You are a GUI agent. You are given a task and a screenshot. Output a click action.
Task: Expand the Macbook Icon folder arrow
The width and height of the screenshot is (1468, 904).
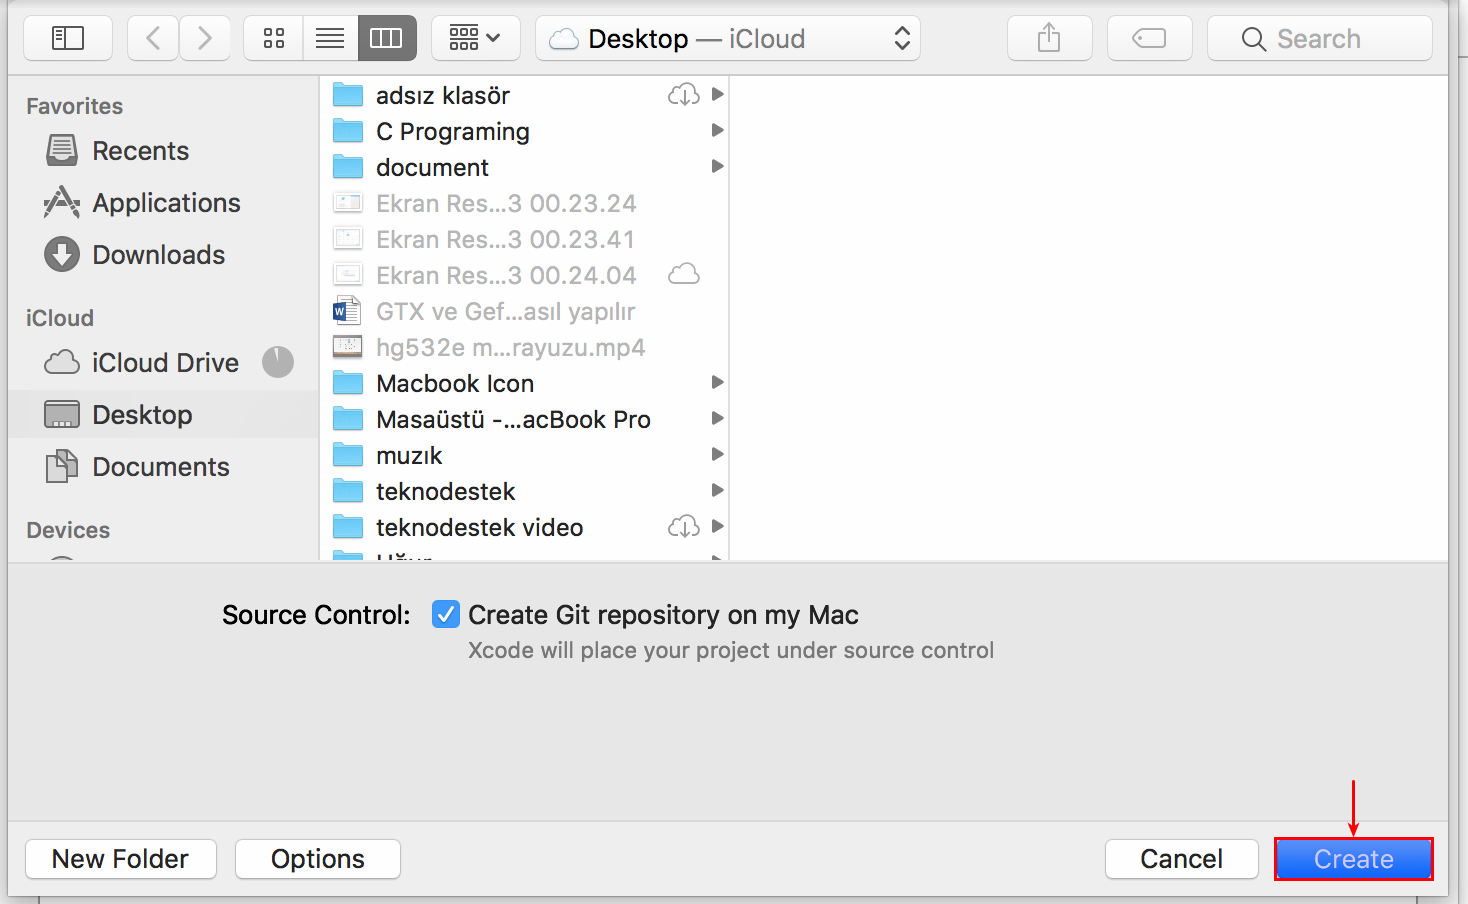[x=717, y=383]
